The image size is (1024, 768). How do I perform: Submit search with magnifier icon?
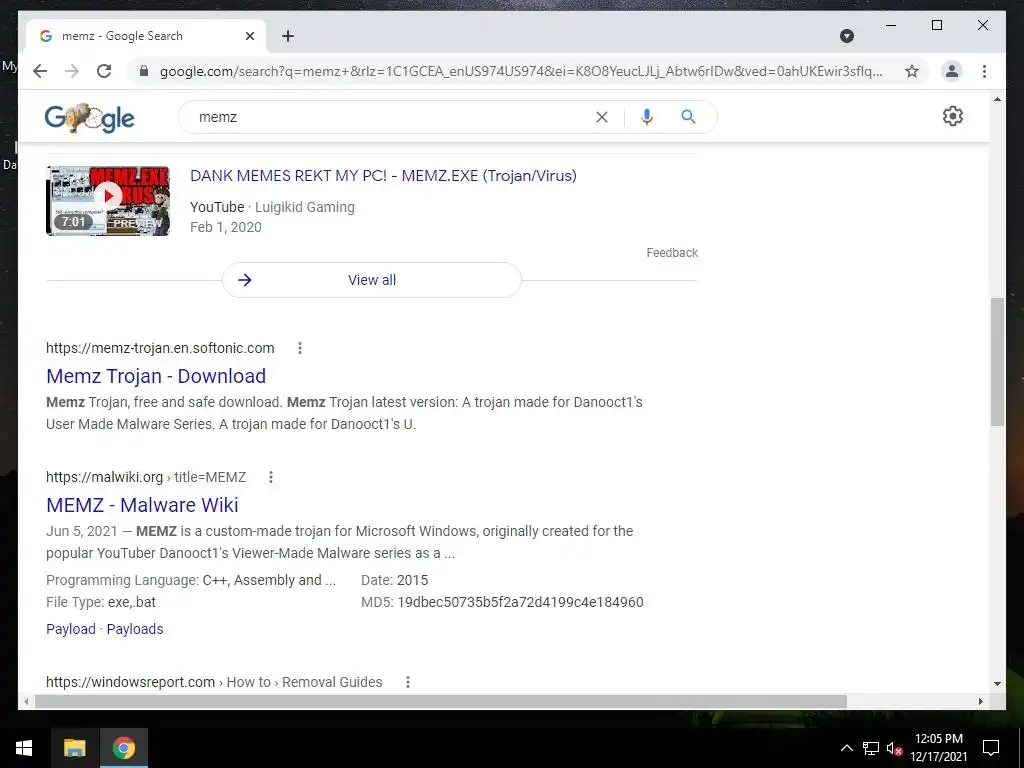click(688, 117)
